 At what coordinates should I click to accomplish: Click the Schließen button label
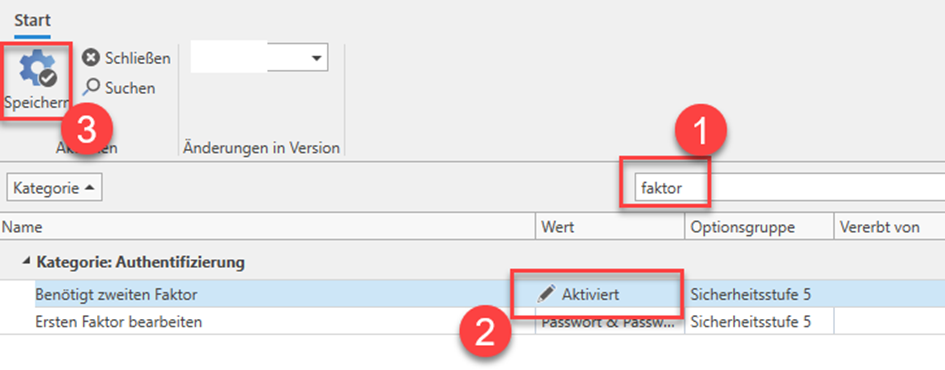(x=137, y=58)
